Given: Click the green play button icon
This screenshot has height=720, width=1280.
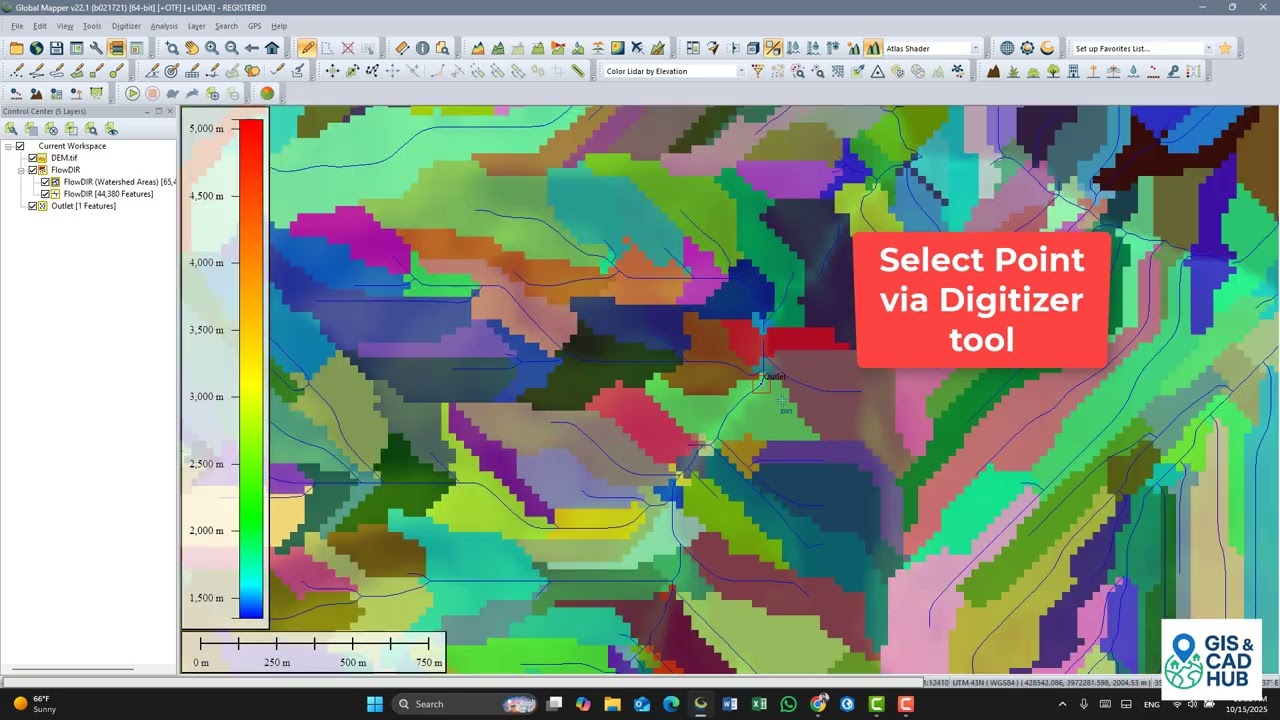Looking at the screenshot, I should (132, 93).
